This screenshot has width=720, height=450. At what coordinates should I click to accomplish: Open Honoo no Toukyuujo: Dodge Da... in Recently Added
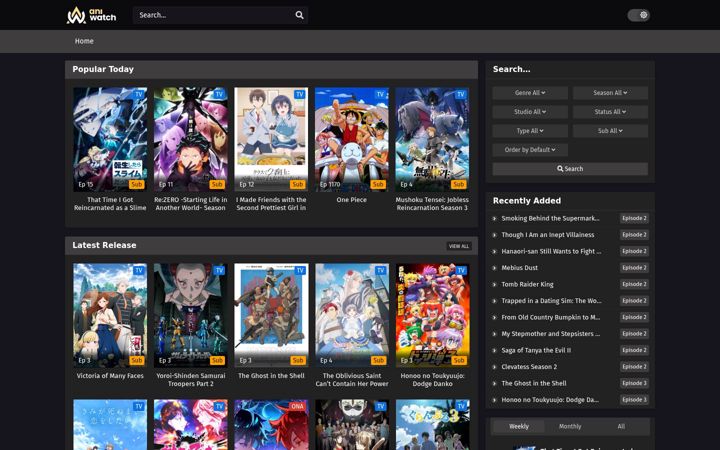click(550, 400)
